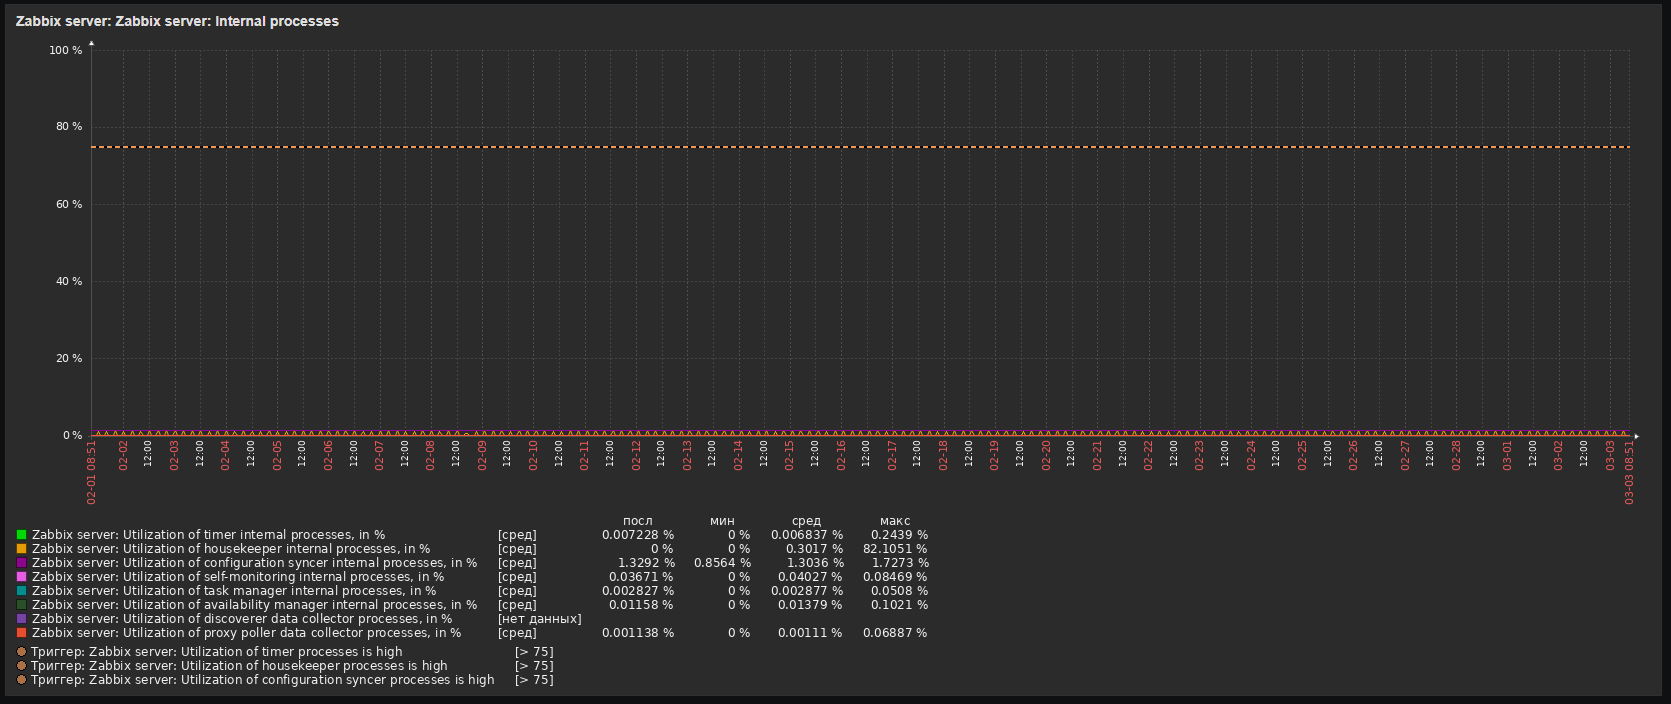Click the timer processes trigger dot icon
Viewport: 1671px width, 704px height.
click(21, 652)
